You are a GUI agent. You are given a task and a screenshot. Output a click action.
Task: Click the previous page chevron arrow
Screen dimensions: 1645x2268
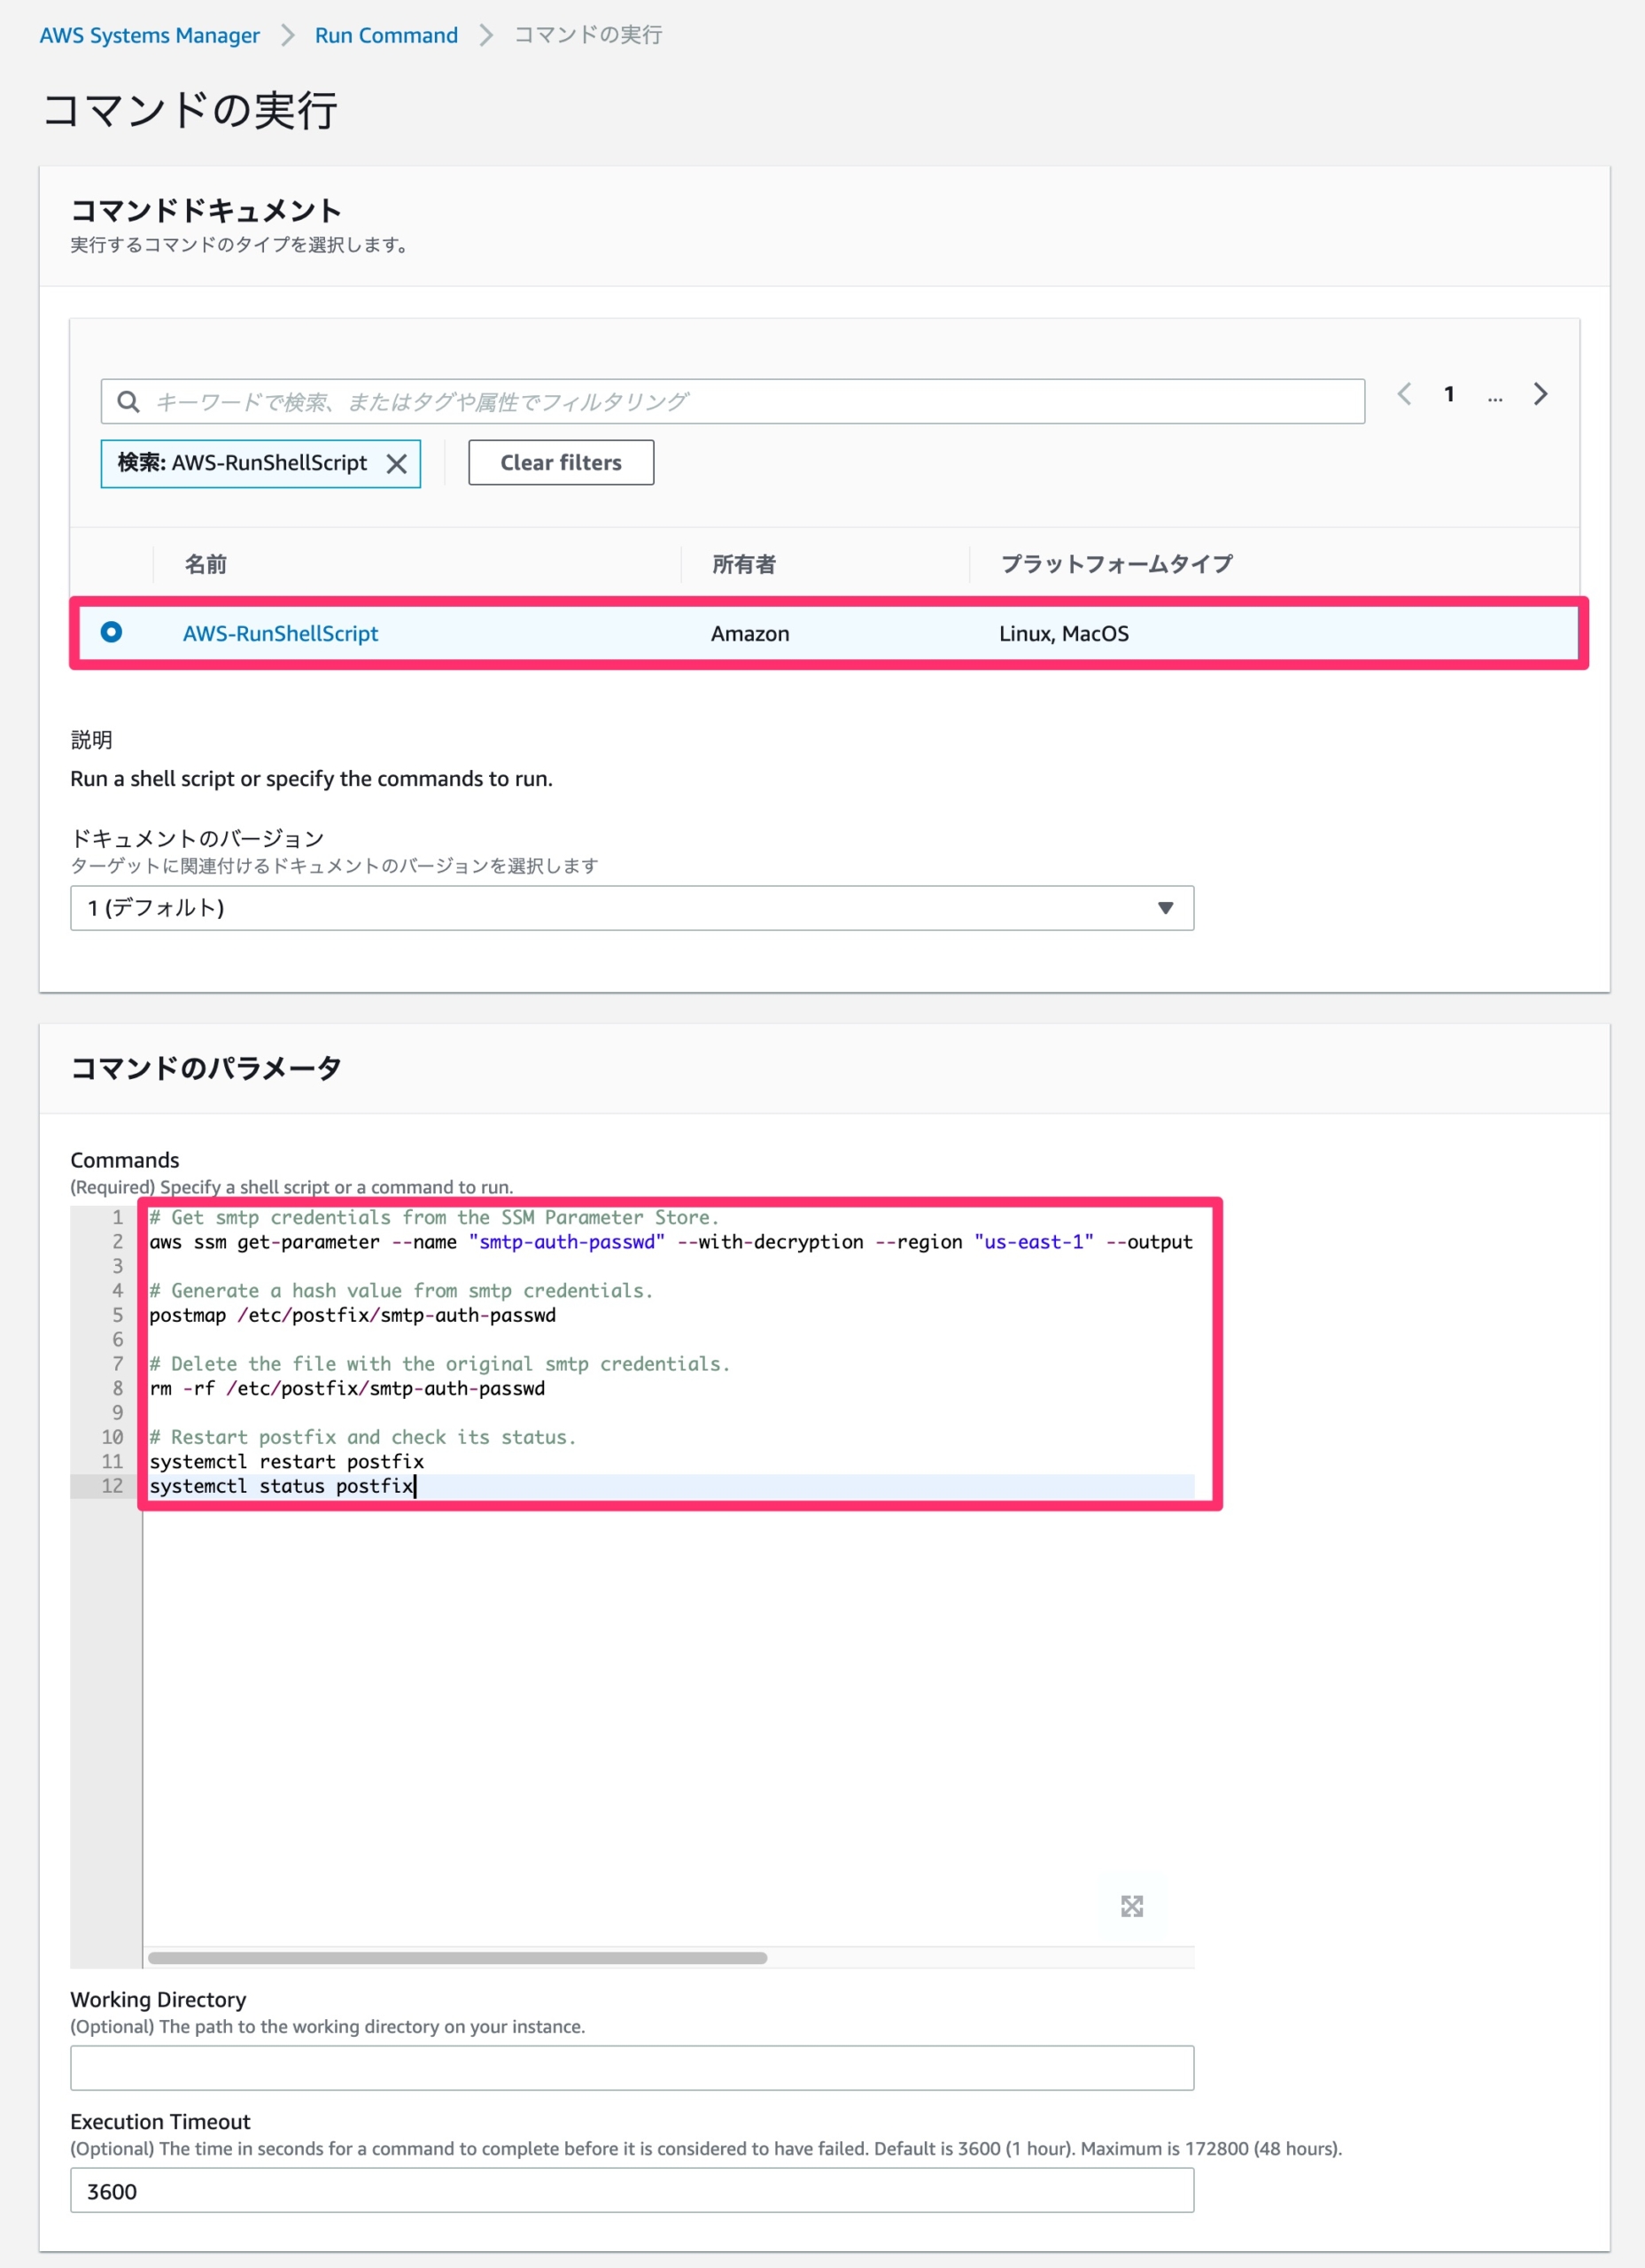point(1404,394)
